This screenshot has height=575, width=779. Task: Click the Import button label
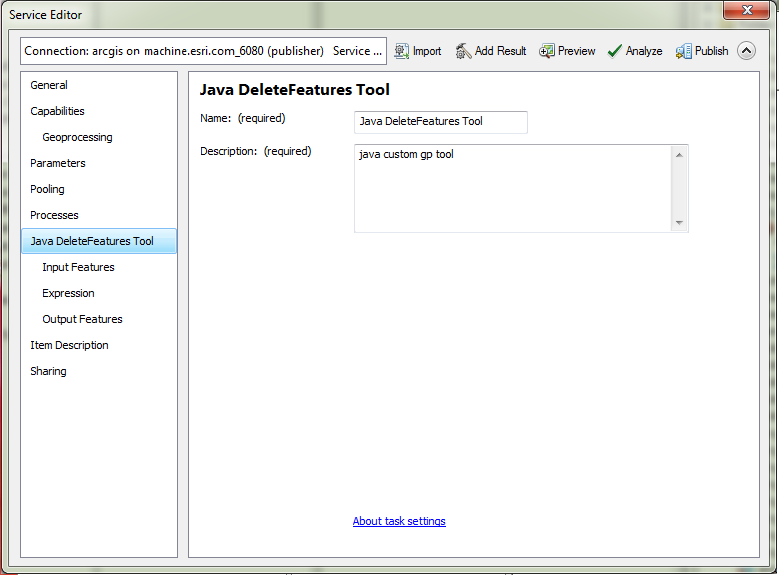[427, 51]
